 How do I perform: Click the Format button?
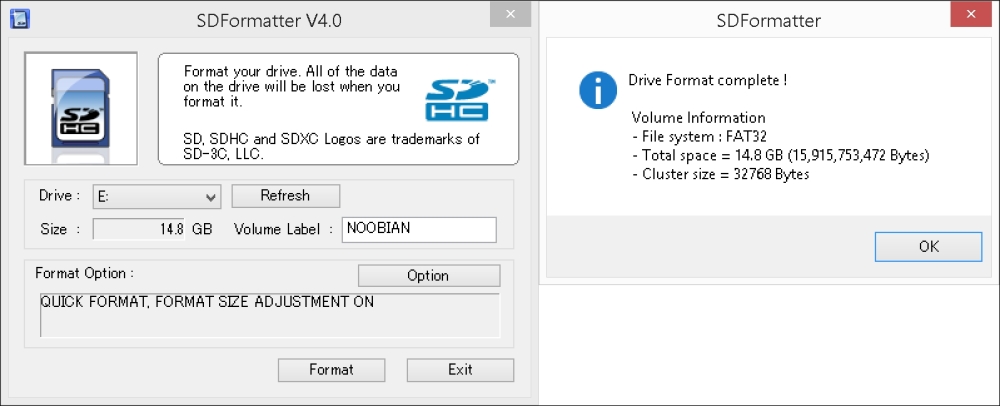coord(331,370)
